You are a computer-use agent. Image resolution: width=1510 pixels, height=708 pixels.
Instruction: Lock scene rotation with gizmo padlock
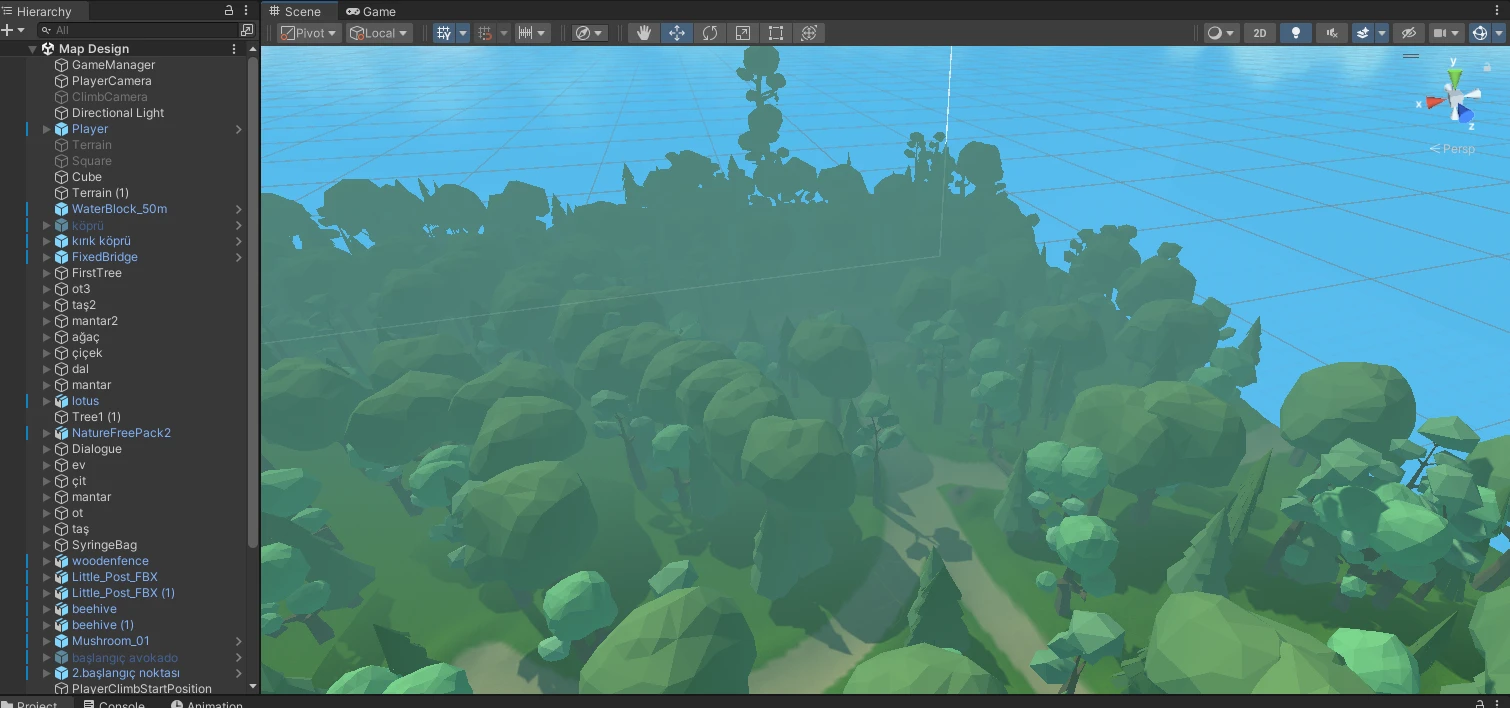click(1487, 67)
